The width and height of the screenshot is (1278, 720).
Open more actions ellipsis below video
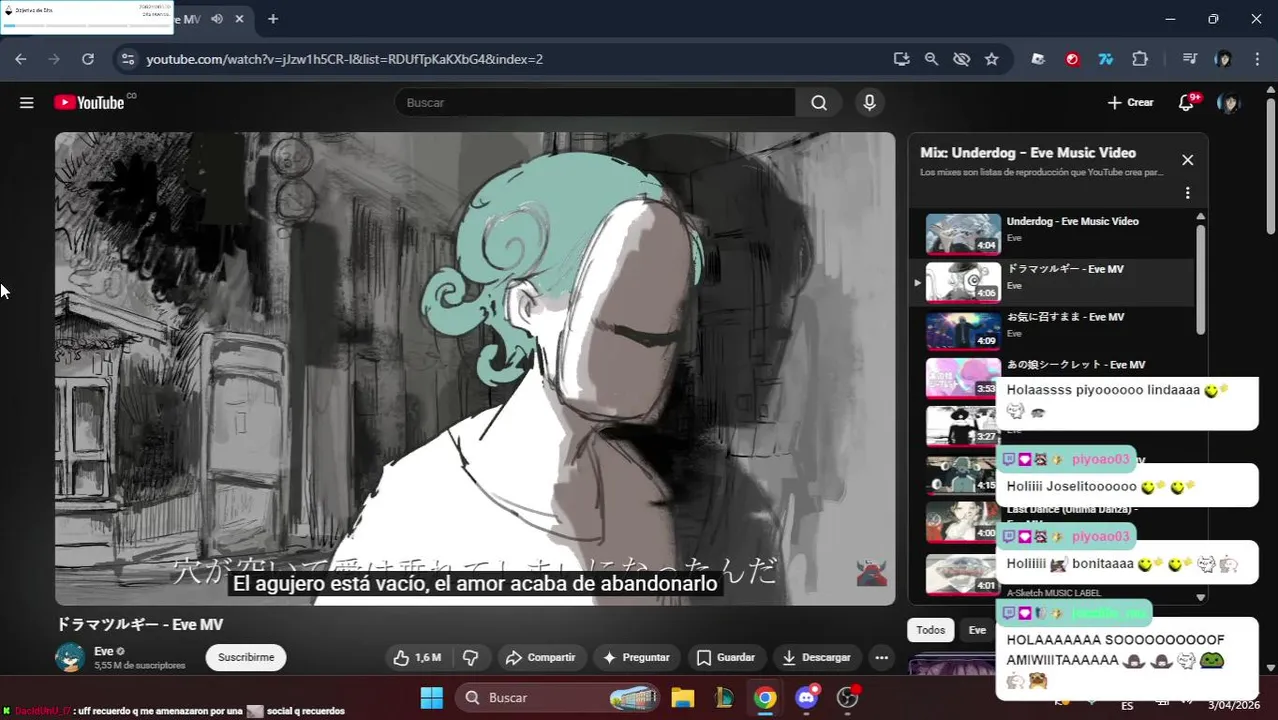[881, 657]
